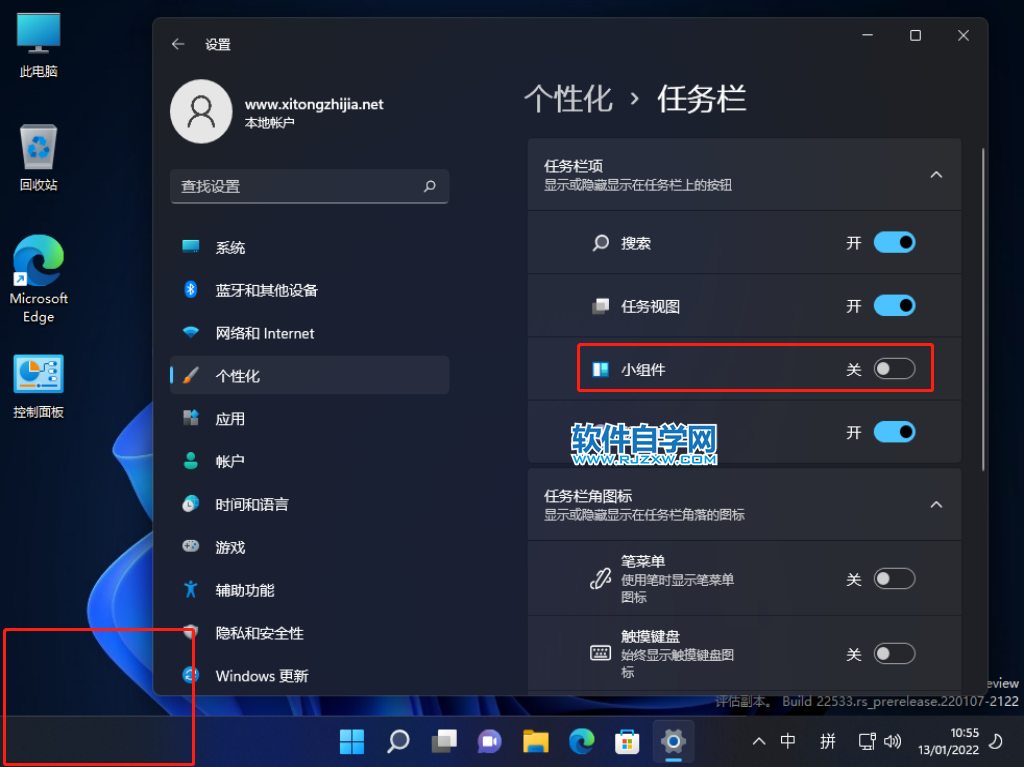Collapse the 任务栏项 section

936,174
